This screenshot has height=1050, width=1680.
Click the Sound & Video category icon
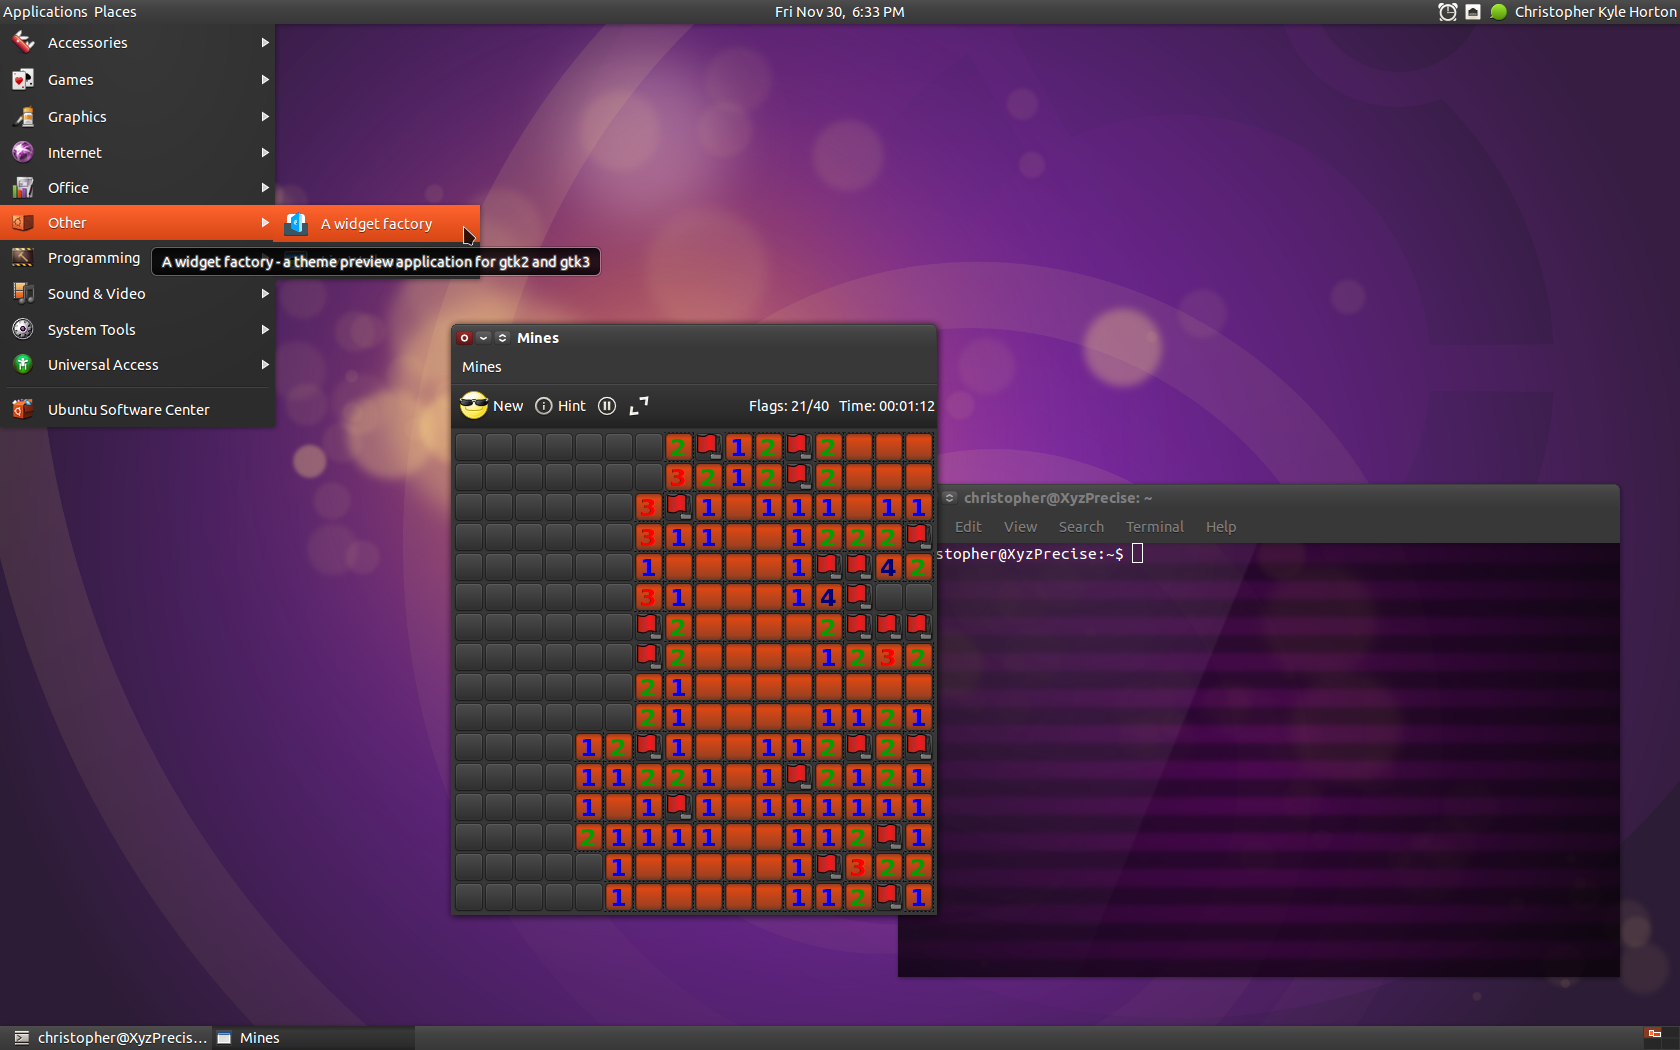point(23,293)
